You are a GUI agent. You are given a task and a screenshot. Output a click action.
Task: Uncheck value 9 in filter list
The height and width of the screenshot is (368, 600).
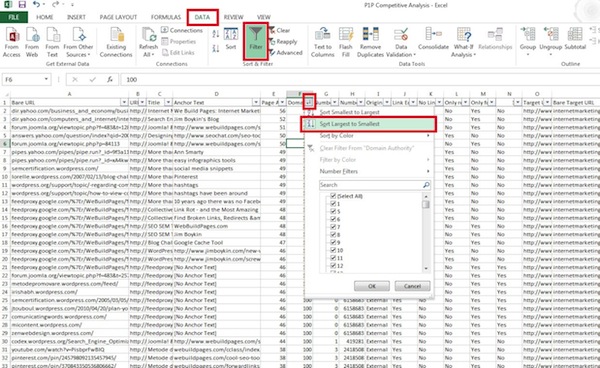[x=333, y=242]
